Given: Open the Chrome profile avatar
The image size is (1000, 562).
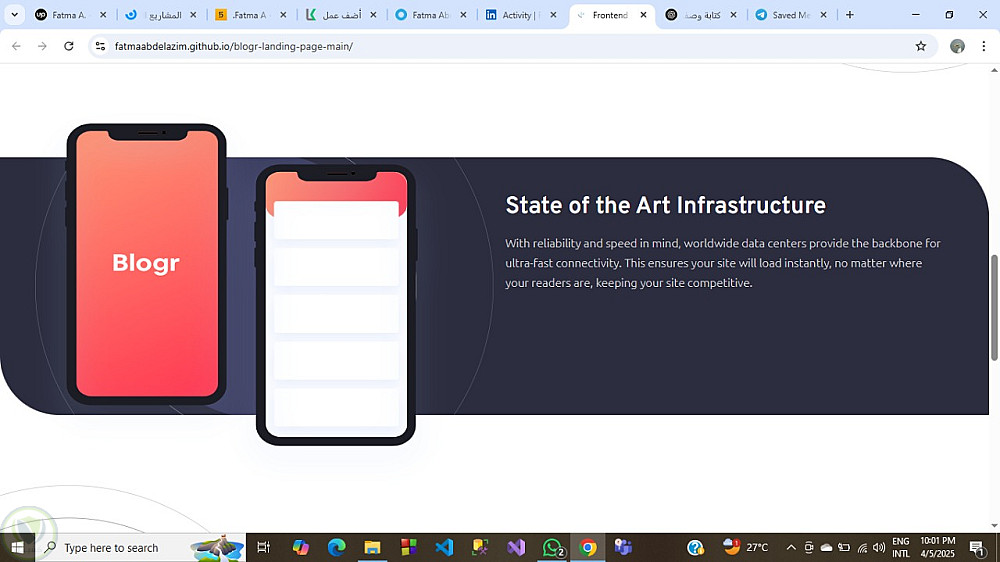Looking at the screenshot, I should click(957, 46).
